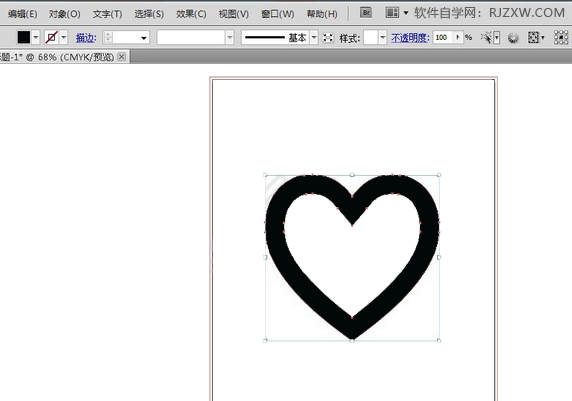This screenshot has height=401, width=572.
Task: Click the 不透明度 opacity link
Action: [410, 38]
